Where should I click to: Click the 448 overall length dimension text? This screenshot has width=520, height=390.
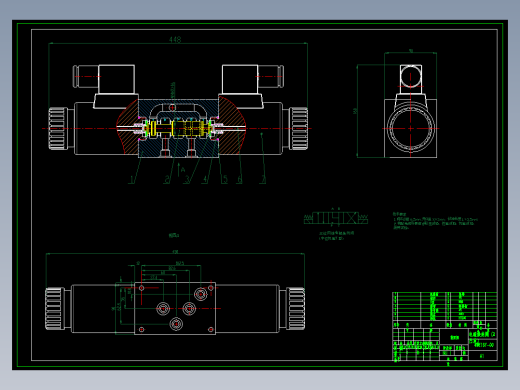coord(175,39)
